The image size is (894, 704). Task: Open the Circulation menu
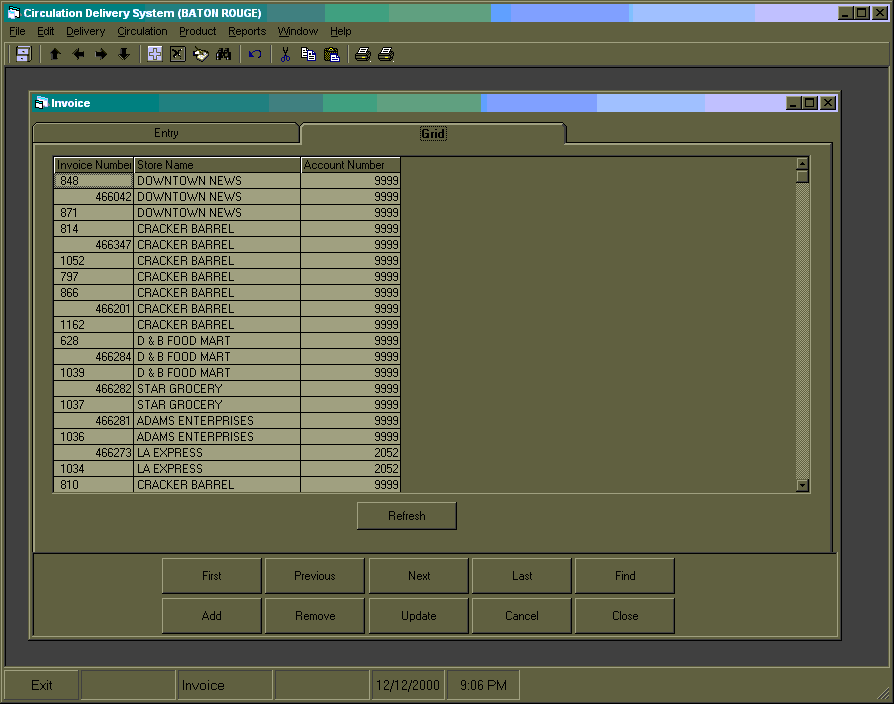point(143,31)
